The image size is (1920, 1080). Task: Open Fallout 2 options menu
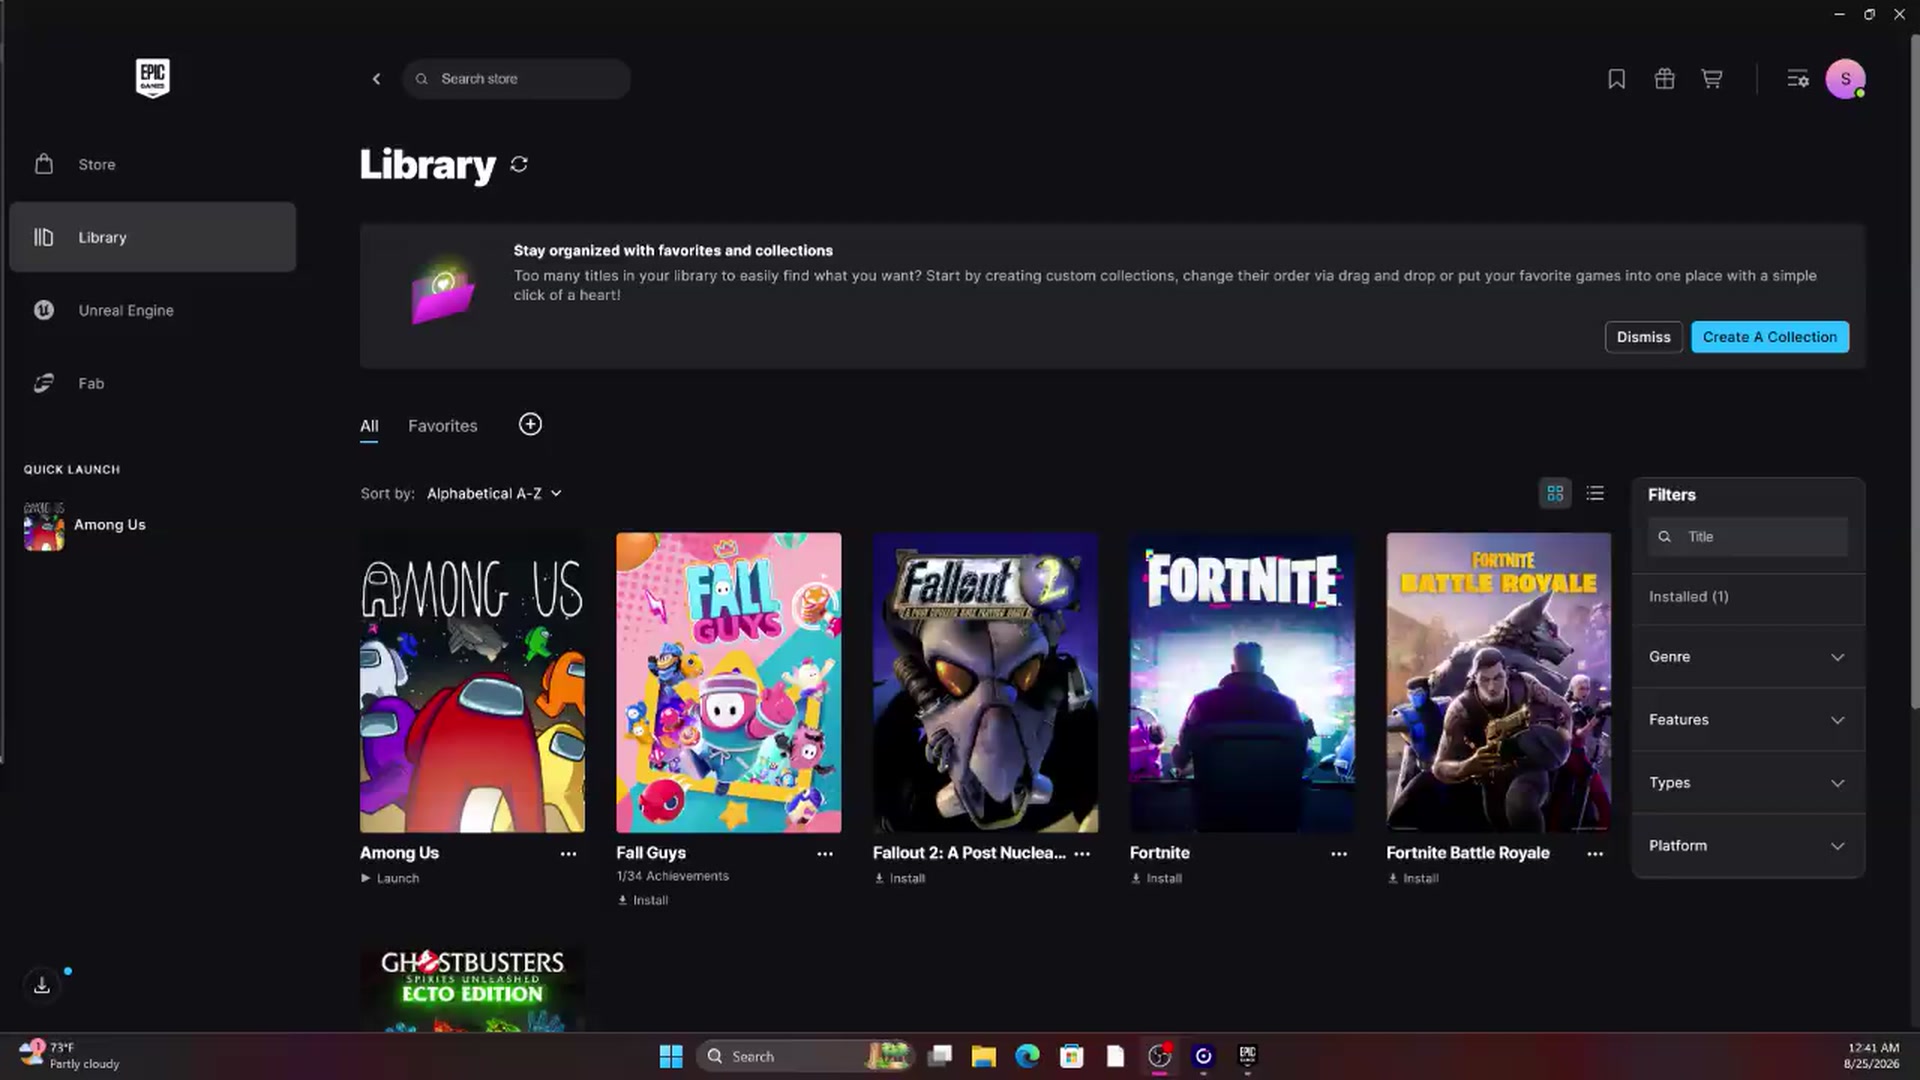pyautogui.click(x=1082, y=854)
